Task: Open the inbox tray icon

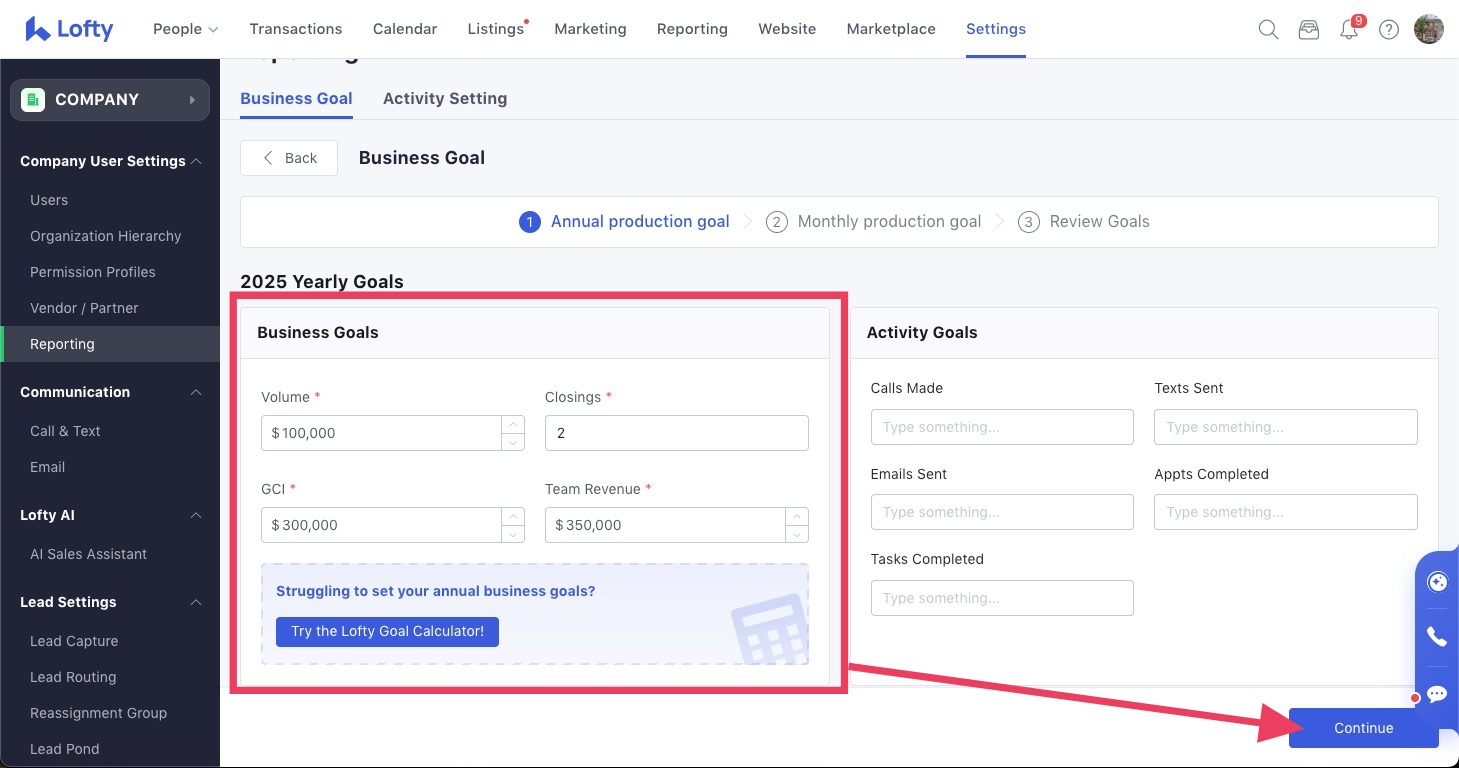Action: [x=1308, y=29]
